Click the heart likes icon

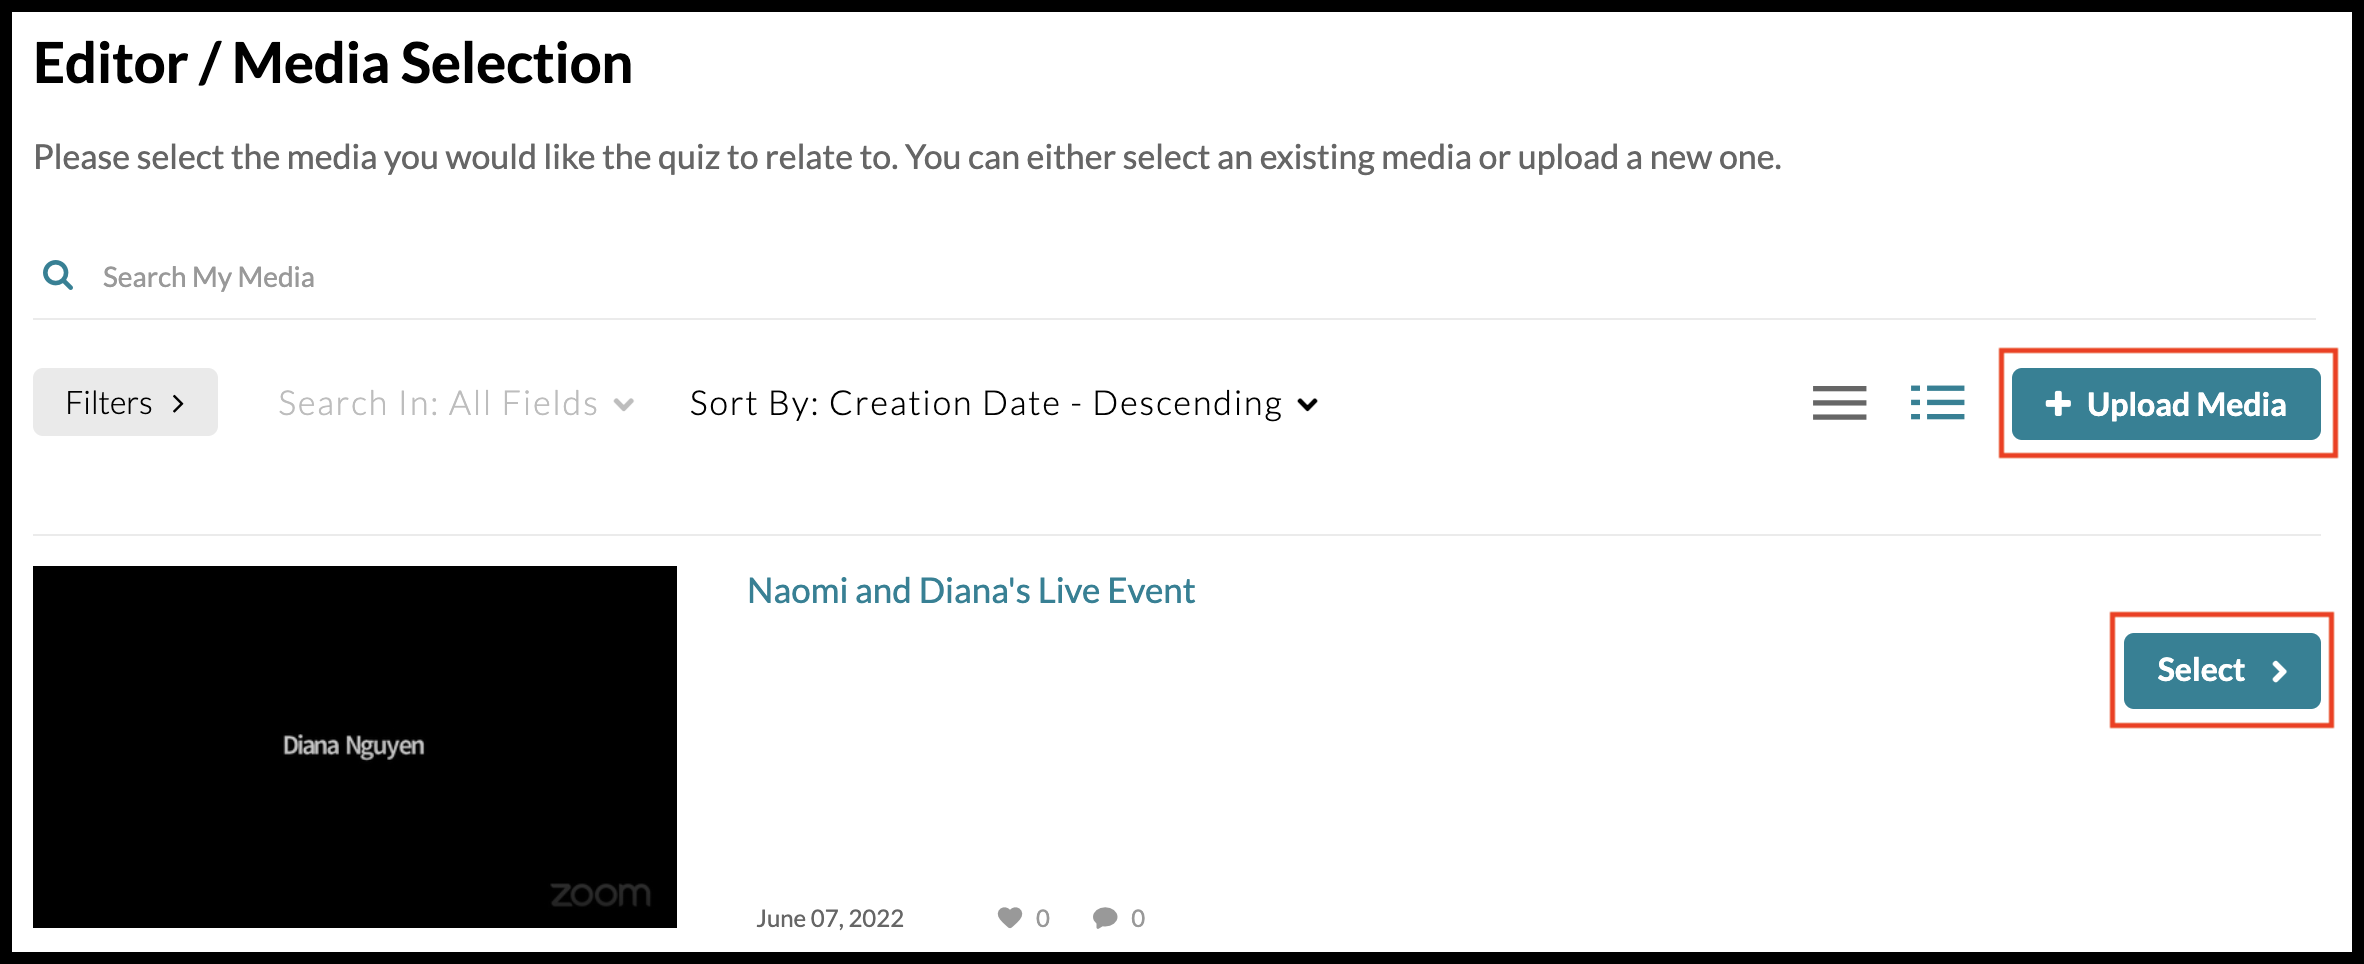[x=1010, y=917]
